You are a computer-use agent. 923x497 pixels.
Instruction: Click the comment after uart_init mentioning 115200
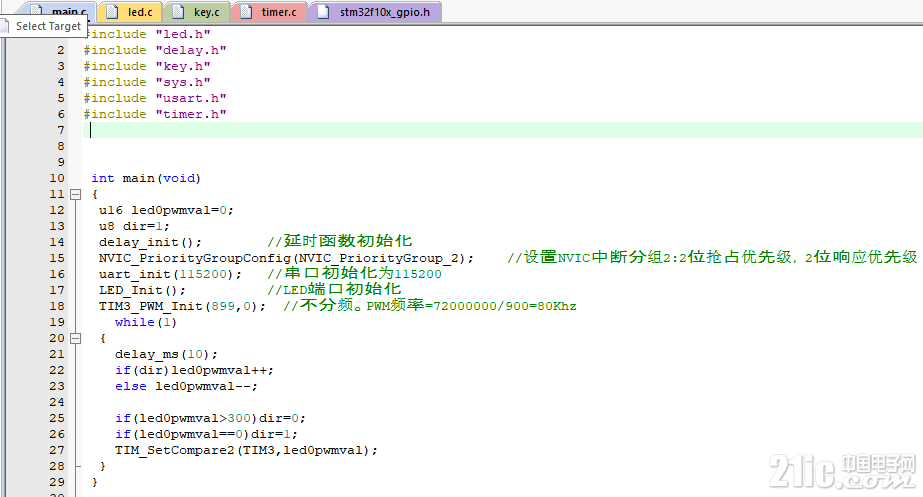click(354, 273)
